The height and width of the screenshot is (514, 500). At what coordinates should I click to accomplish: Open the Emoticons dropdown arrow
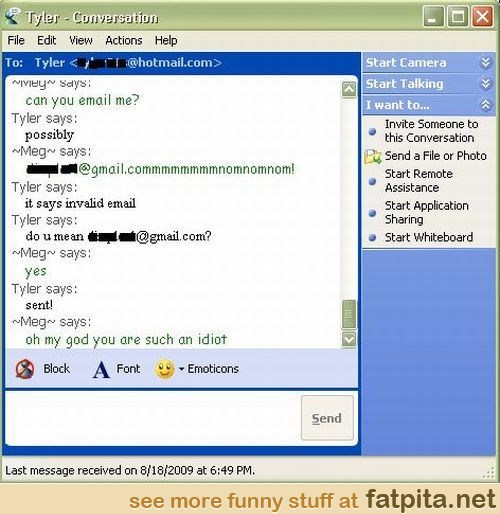coord(181,369)
